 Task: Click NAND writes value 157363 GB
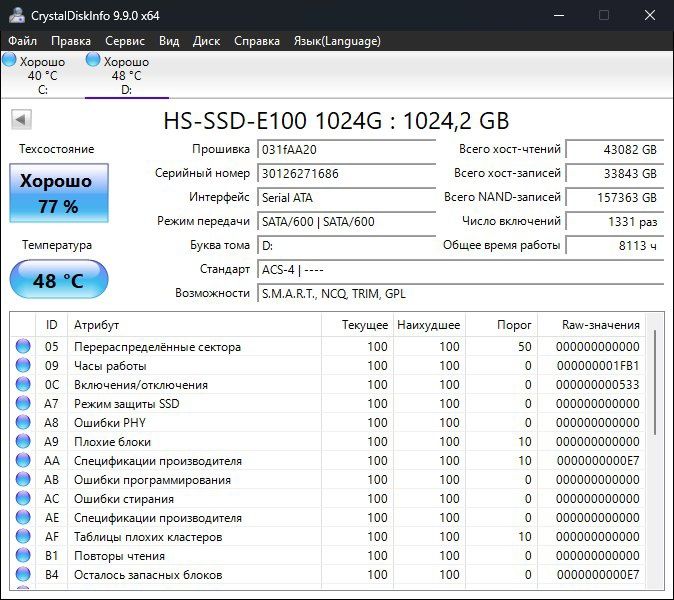(615, 198)
